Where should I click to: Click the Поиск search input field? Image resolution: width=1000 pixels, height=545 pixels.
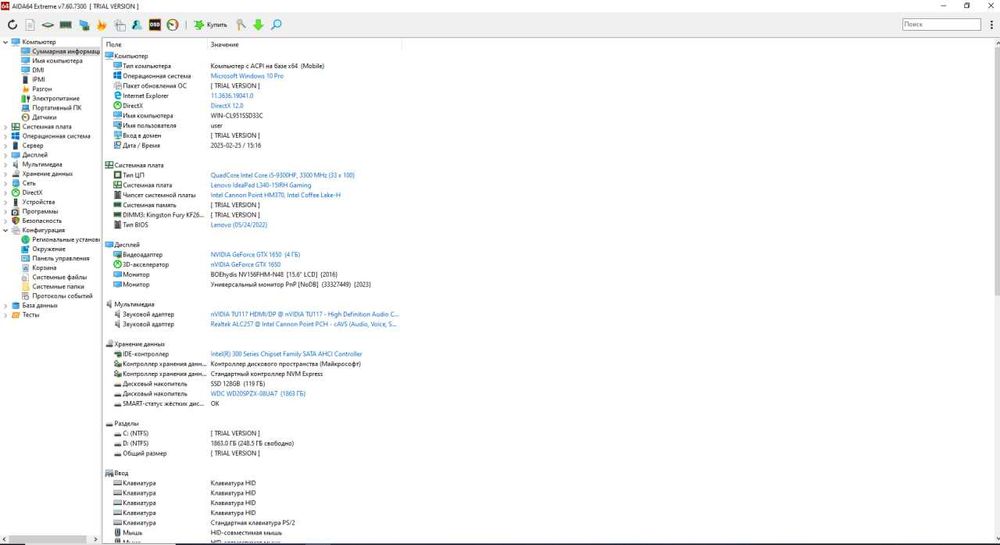tap(941, 24)
